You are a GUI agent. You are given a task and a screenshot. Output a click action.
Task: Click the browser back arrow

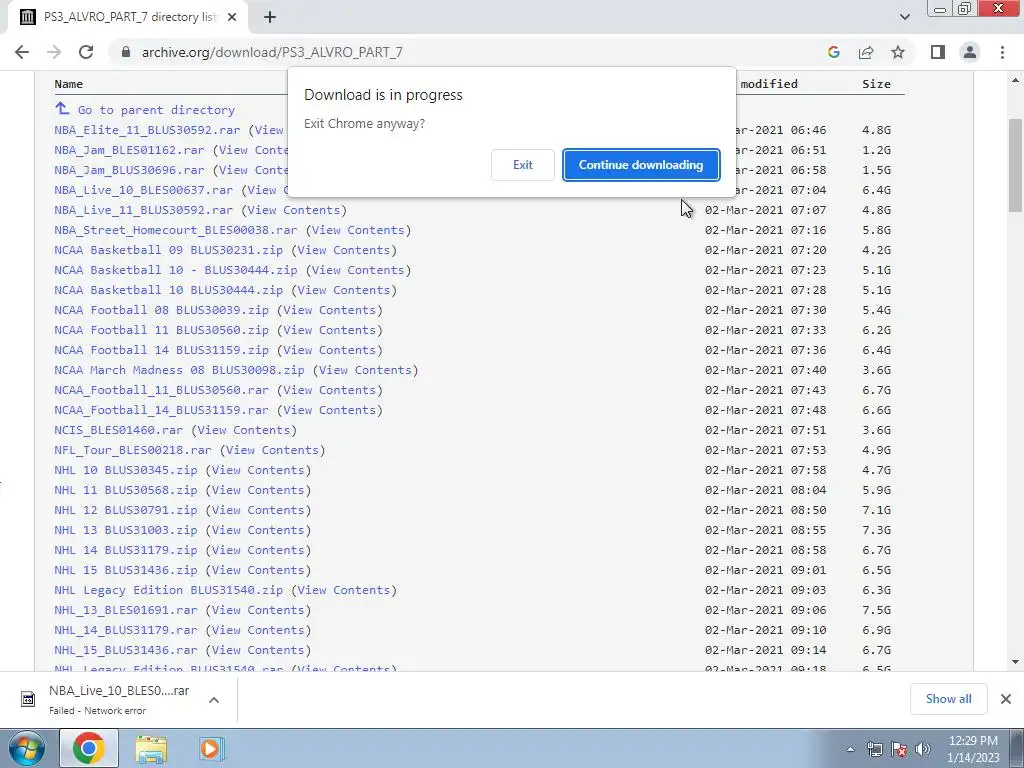22,52
